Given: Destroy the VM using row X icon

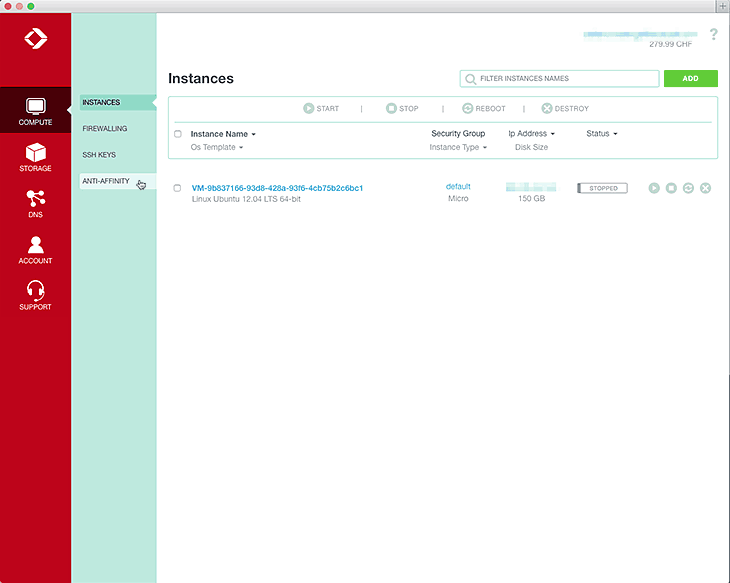Looking at the screenshot, I should [705, 188].
